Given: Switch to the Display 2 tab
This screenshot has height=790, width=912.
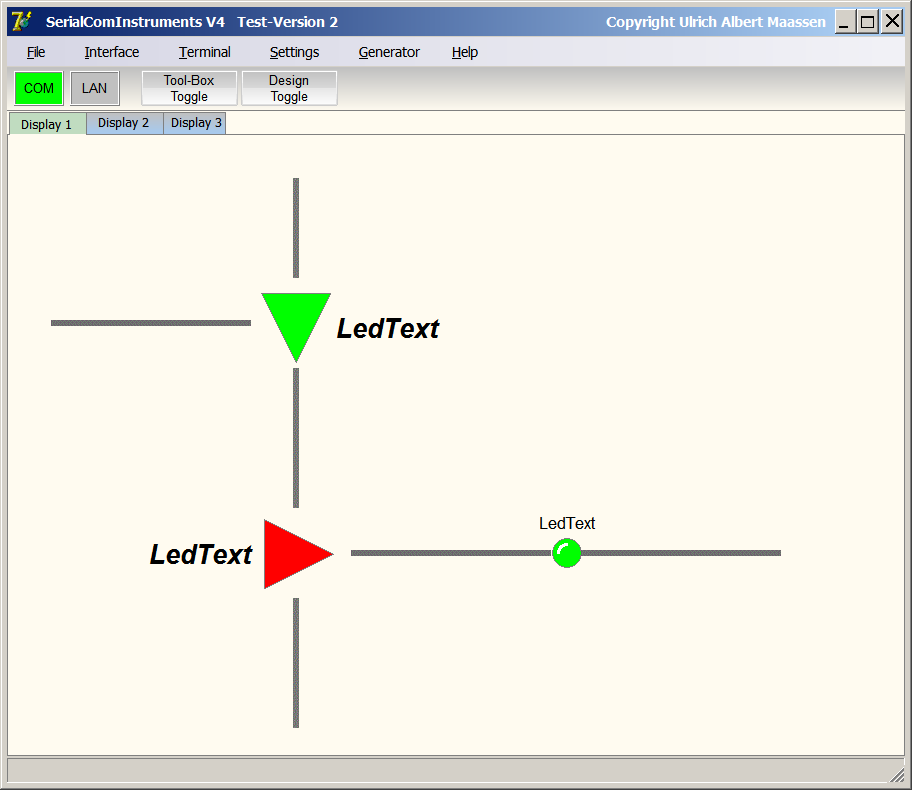Looking at the screenshot, I should pos(124,123).
